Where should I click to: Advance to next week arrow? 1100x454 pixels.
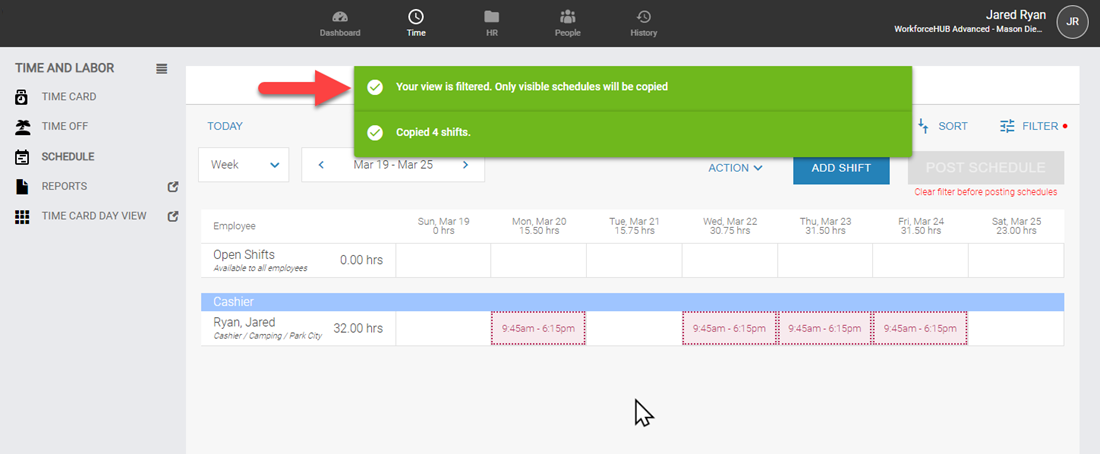[x=465, y=165]
